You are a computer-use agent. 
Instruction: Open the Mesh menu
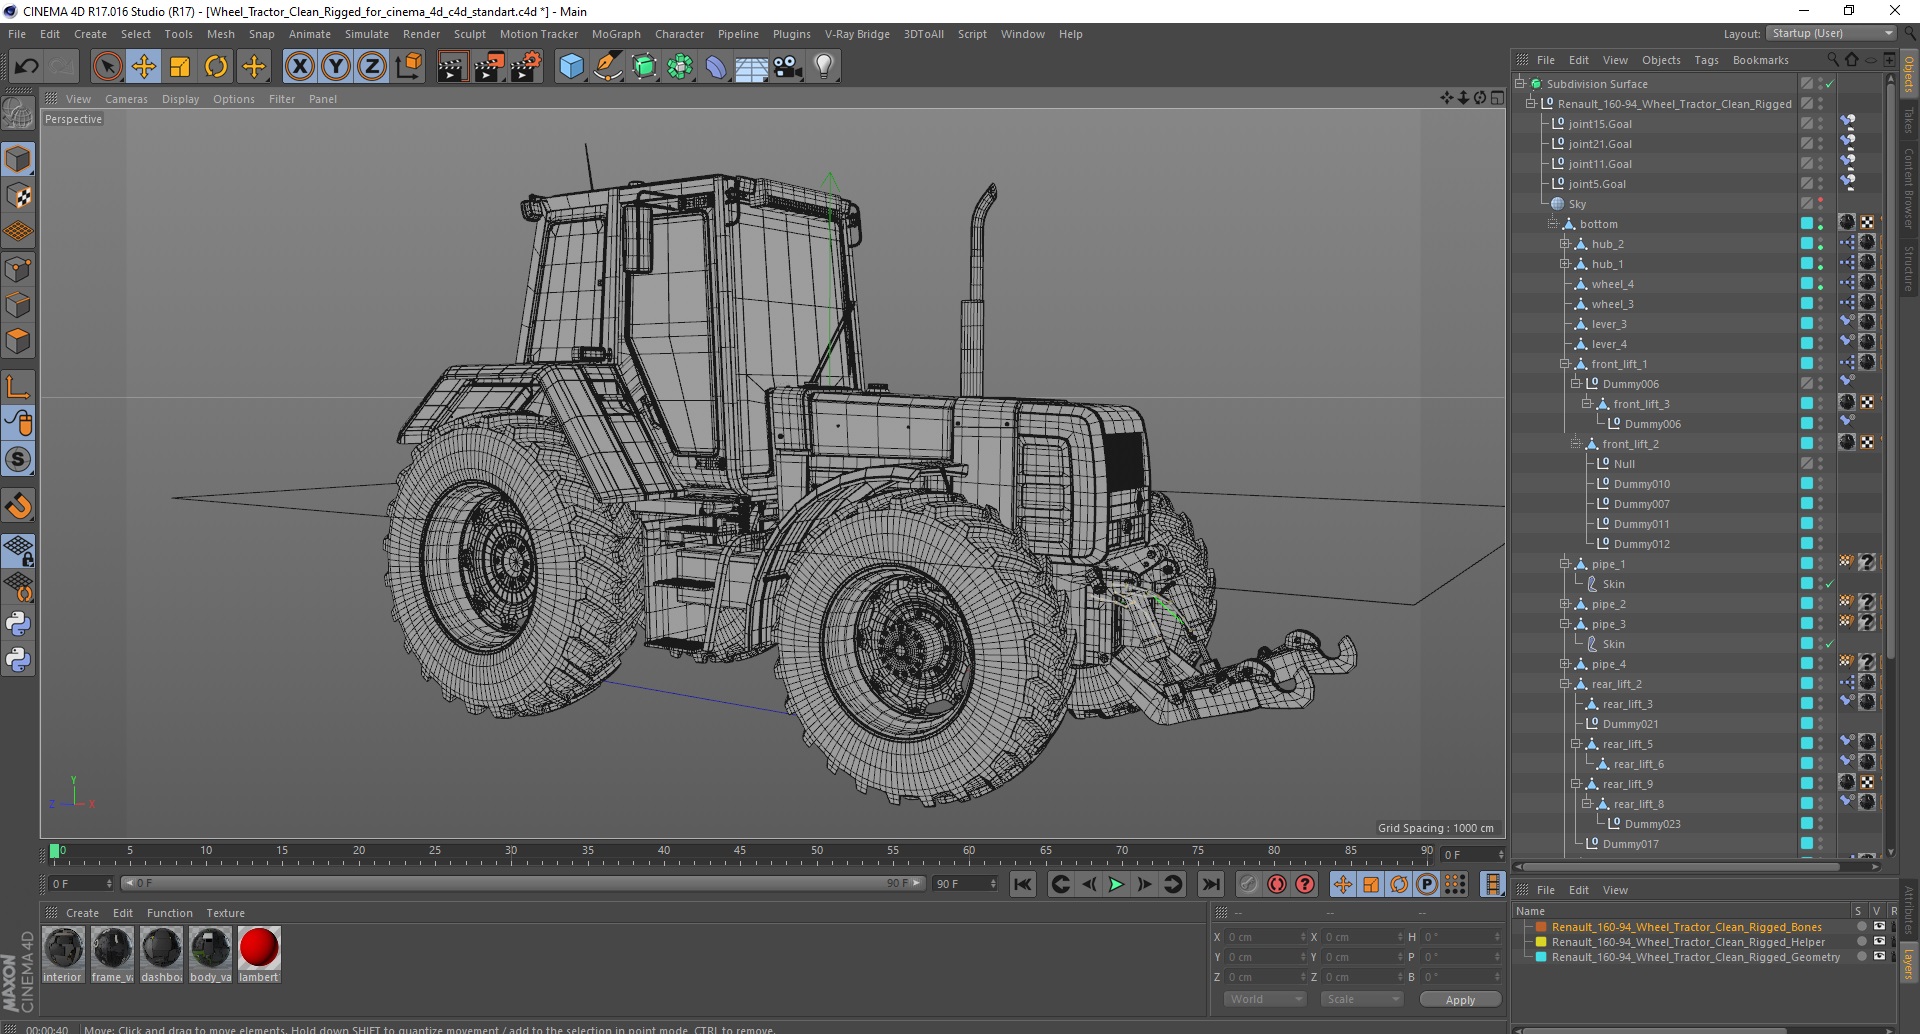coord(220,34)
